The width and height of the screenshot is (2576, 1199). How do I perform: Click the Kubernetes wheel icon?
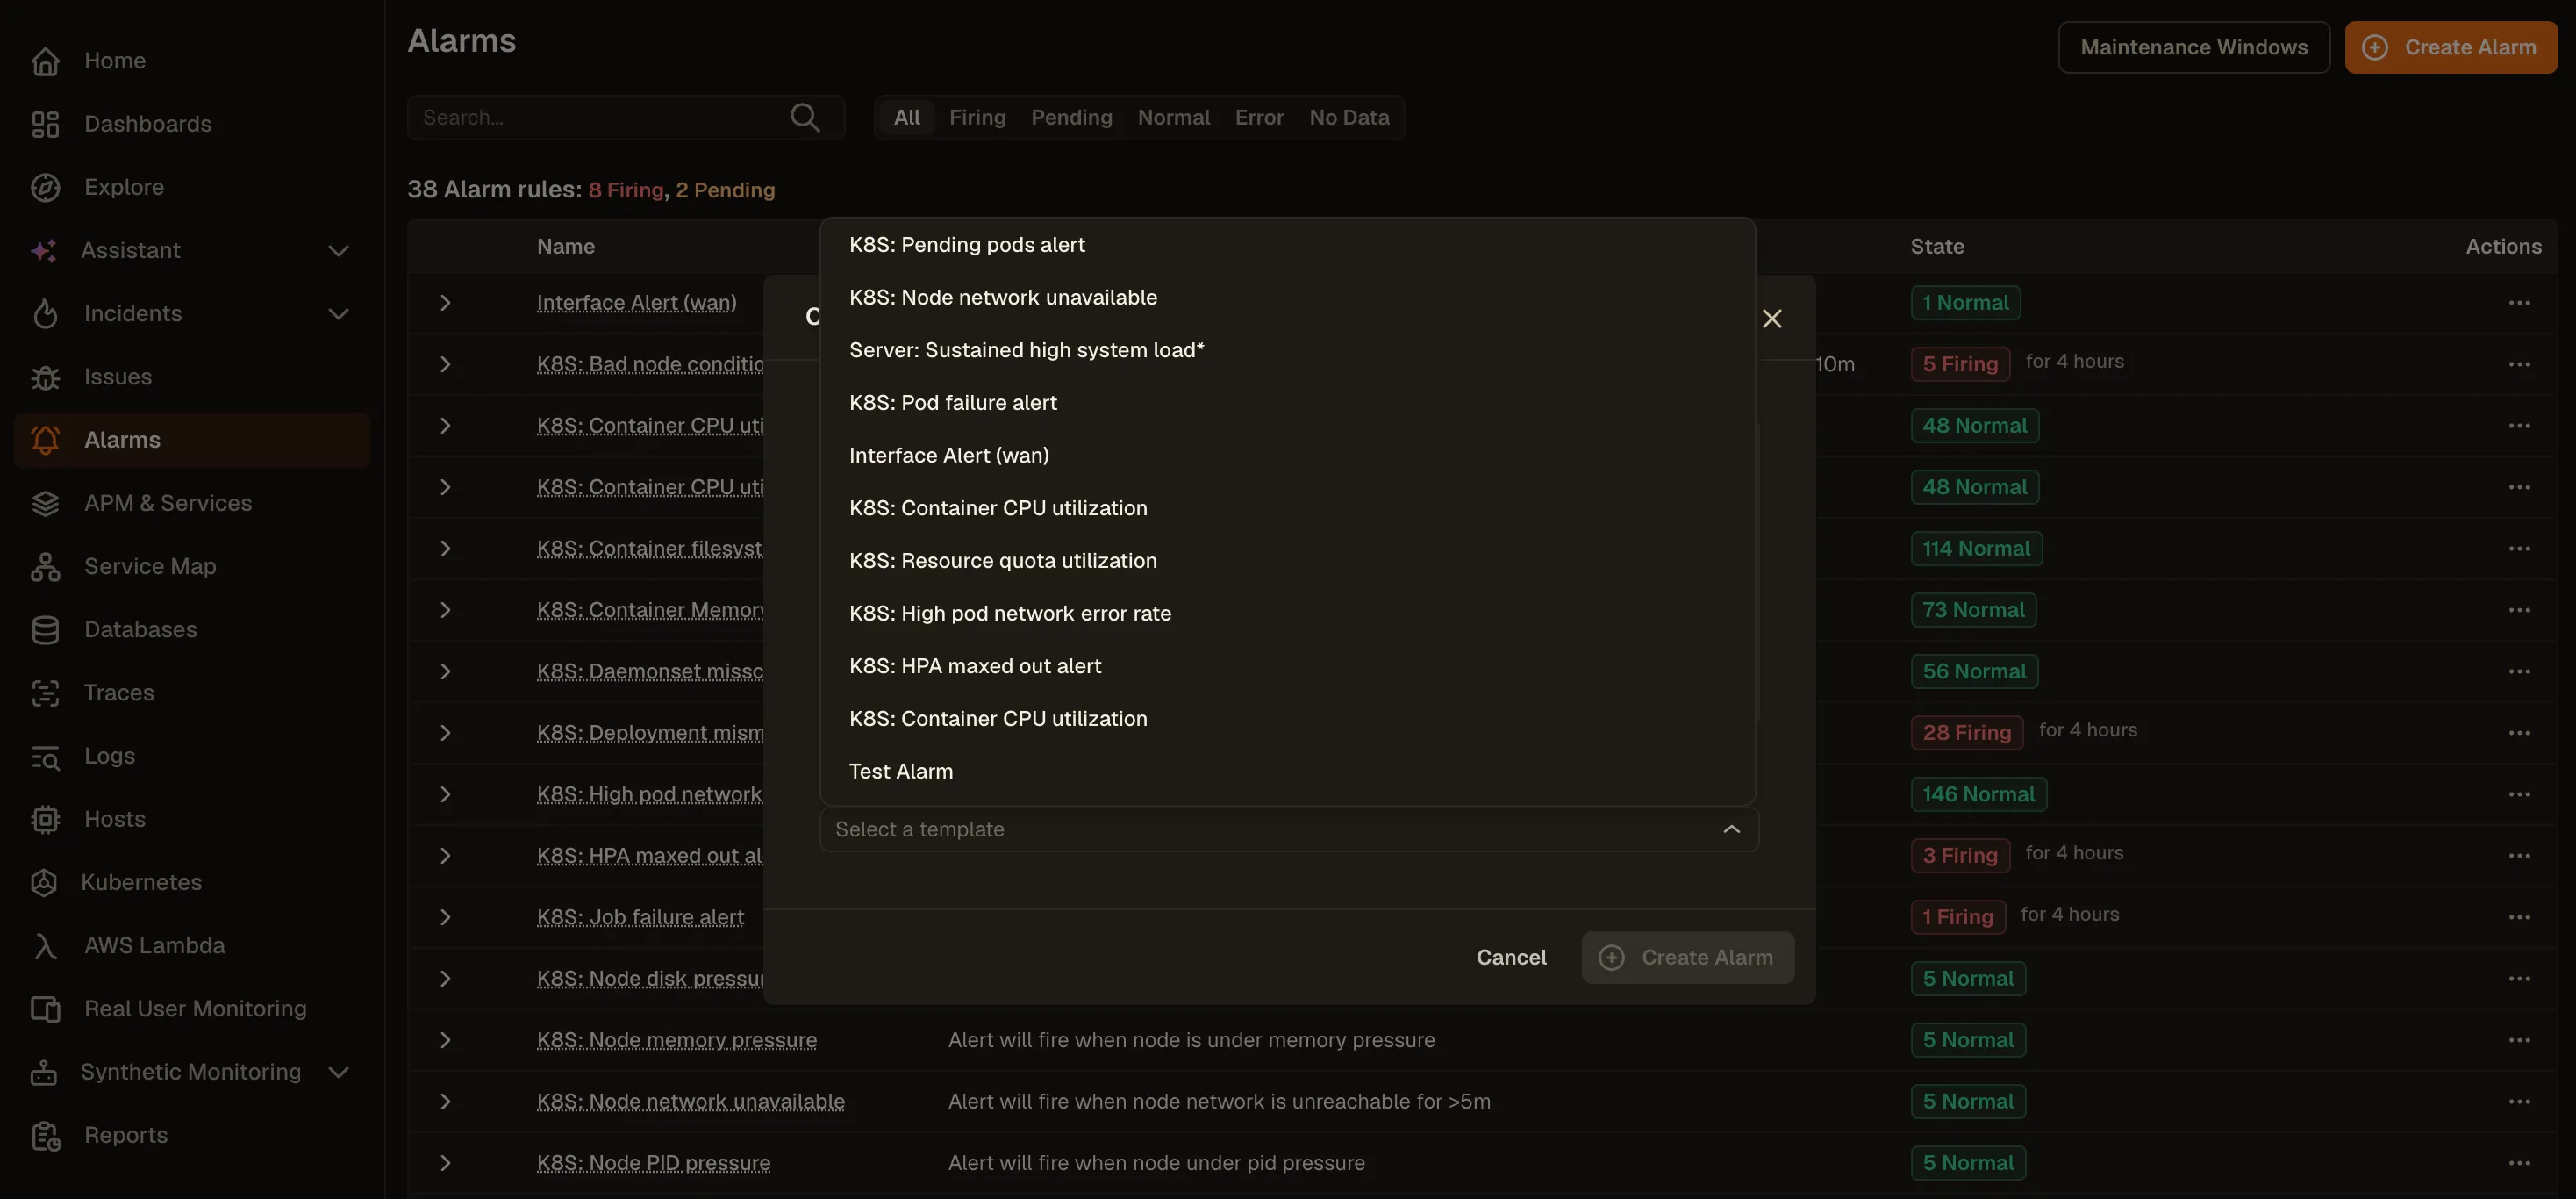43,882
